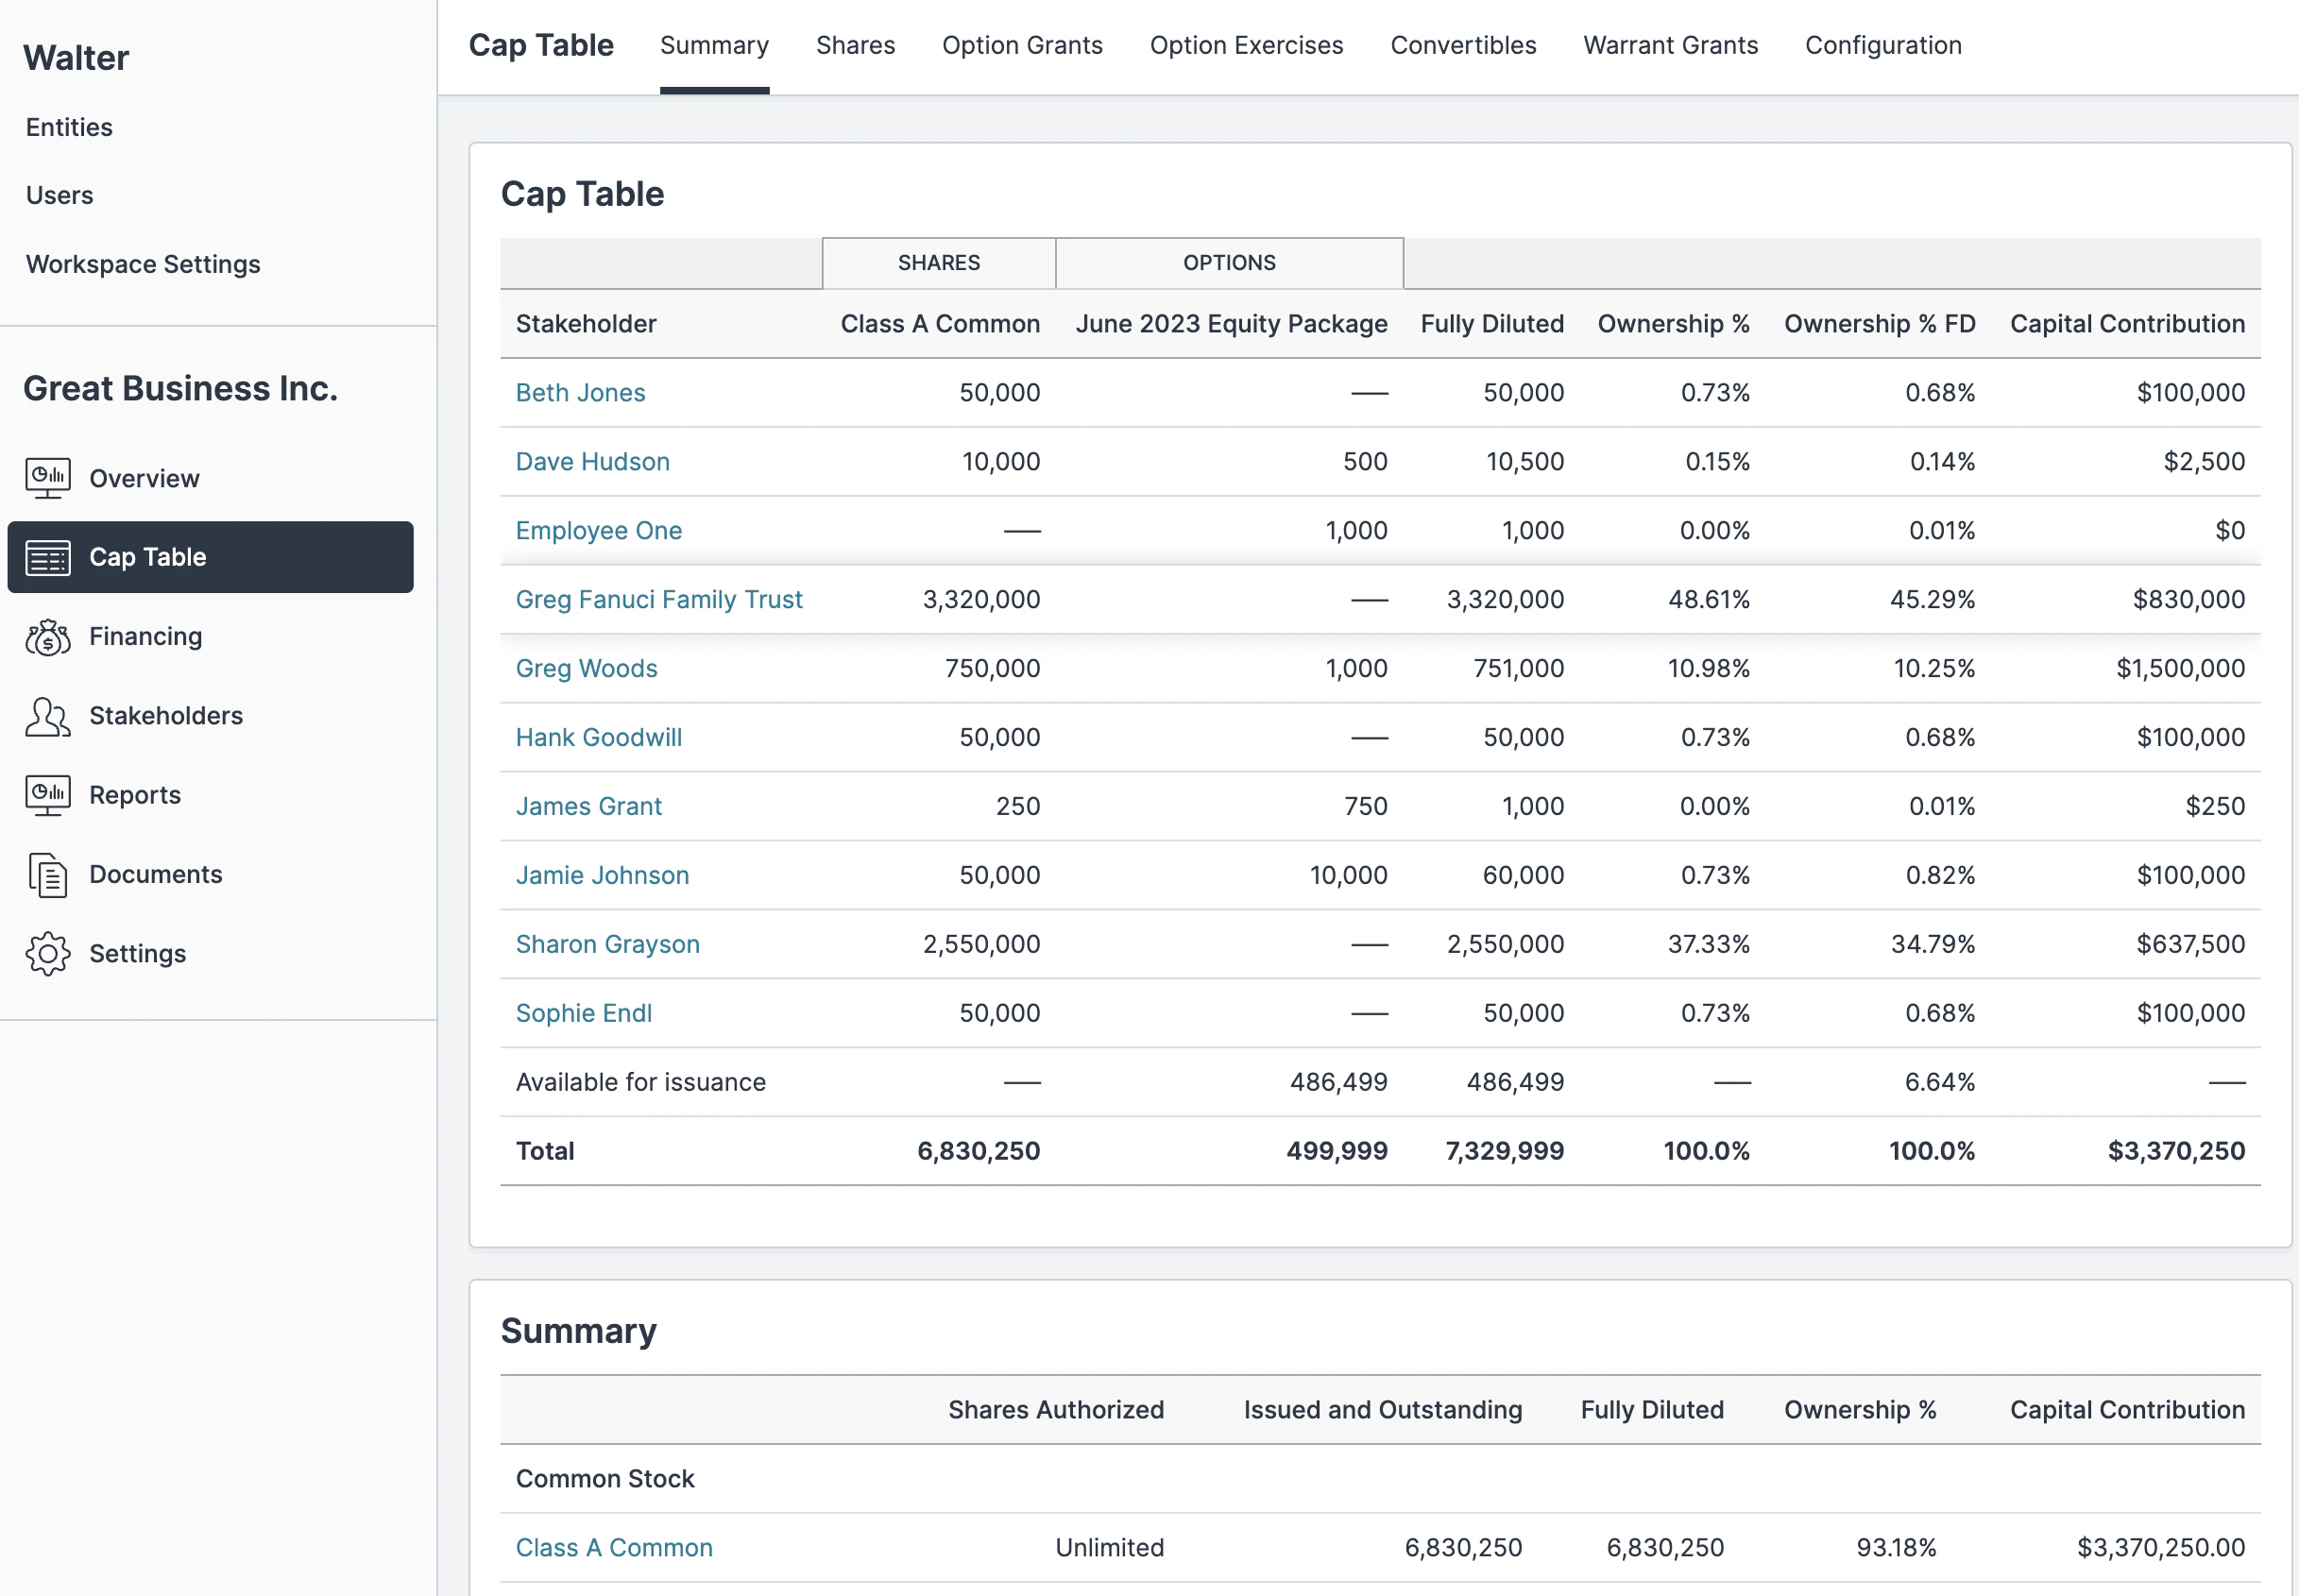Image resolution: width=2299 pixels, height=1596 pixels.
Task: Open the Greg Fanuci Family Trust record
Action: (x=659, y=599)
